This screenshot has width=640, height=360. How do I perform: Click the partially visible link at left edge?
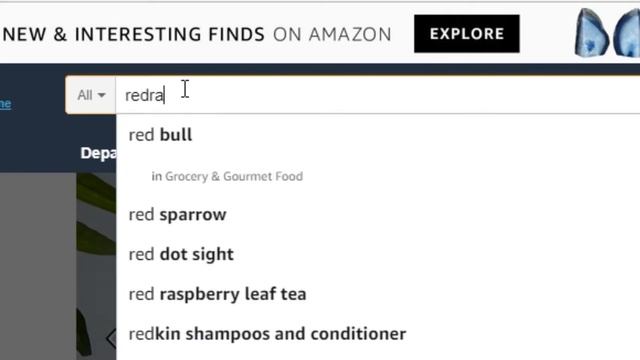click(5, 103)
